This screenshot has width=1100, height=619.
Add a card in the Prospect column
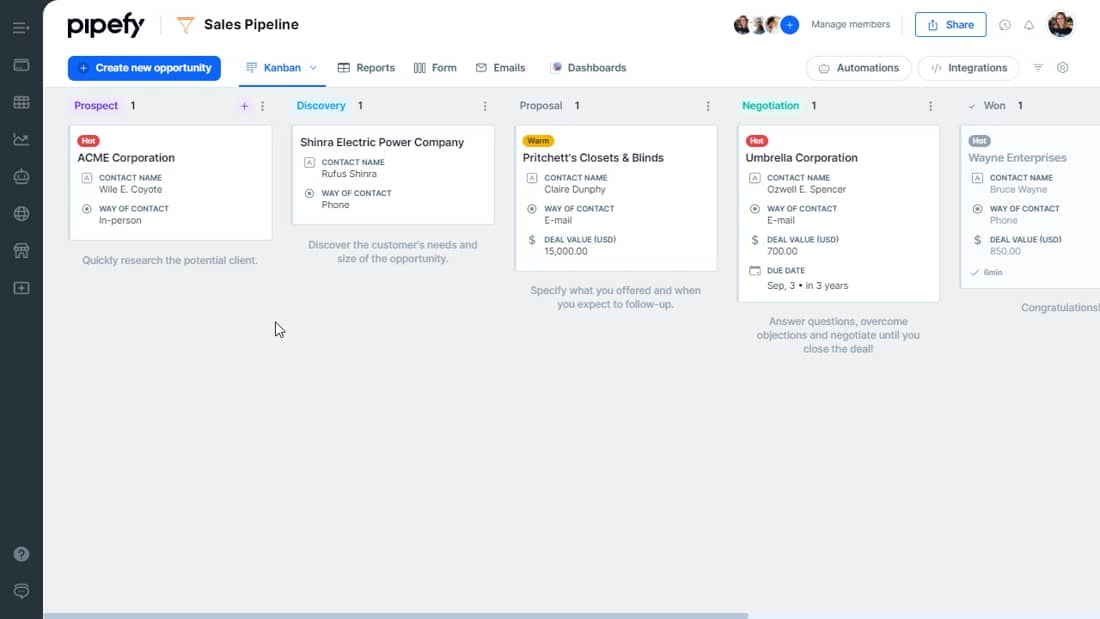pyautogui.click(x=244, y=106)
